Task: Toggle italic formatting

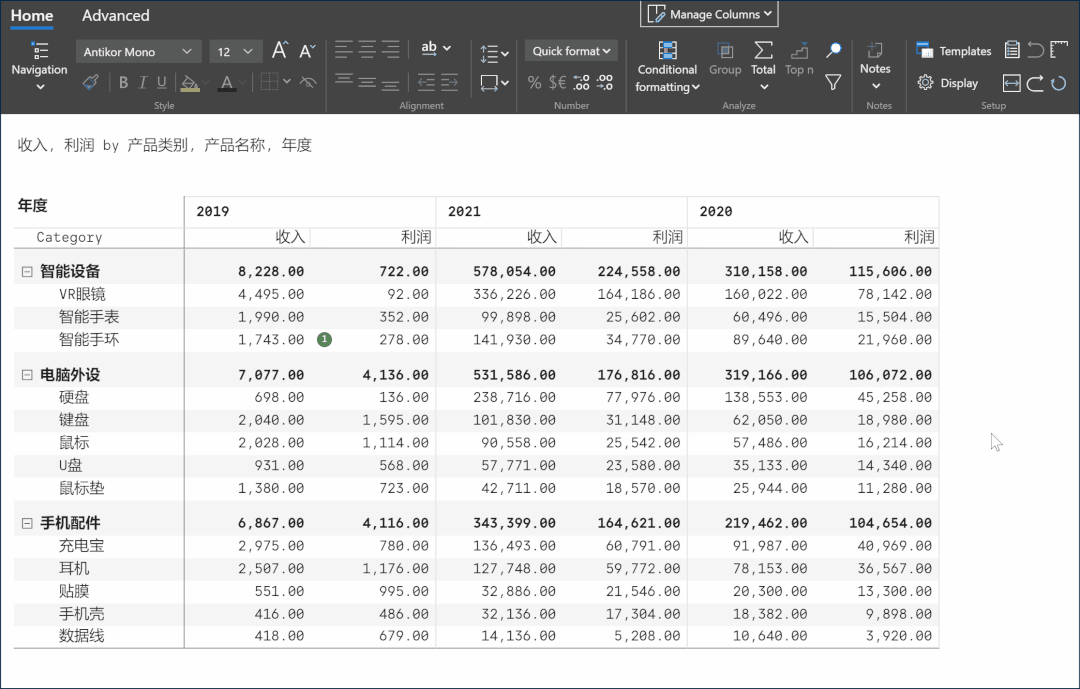Action: [x=143, y=83]
